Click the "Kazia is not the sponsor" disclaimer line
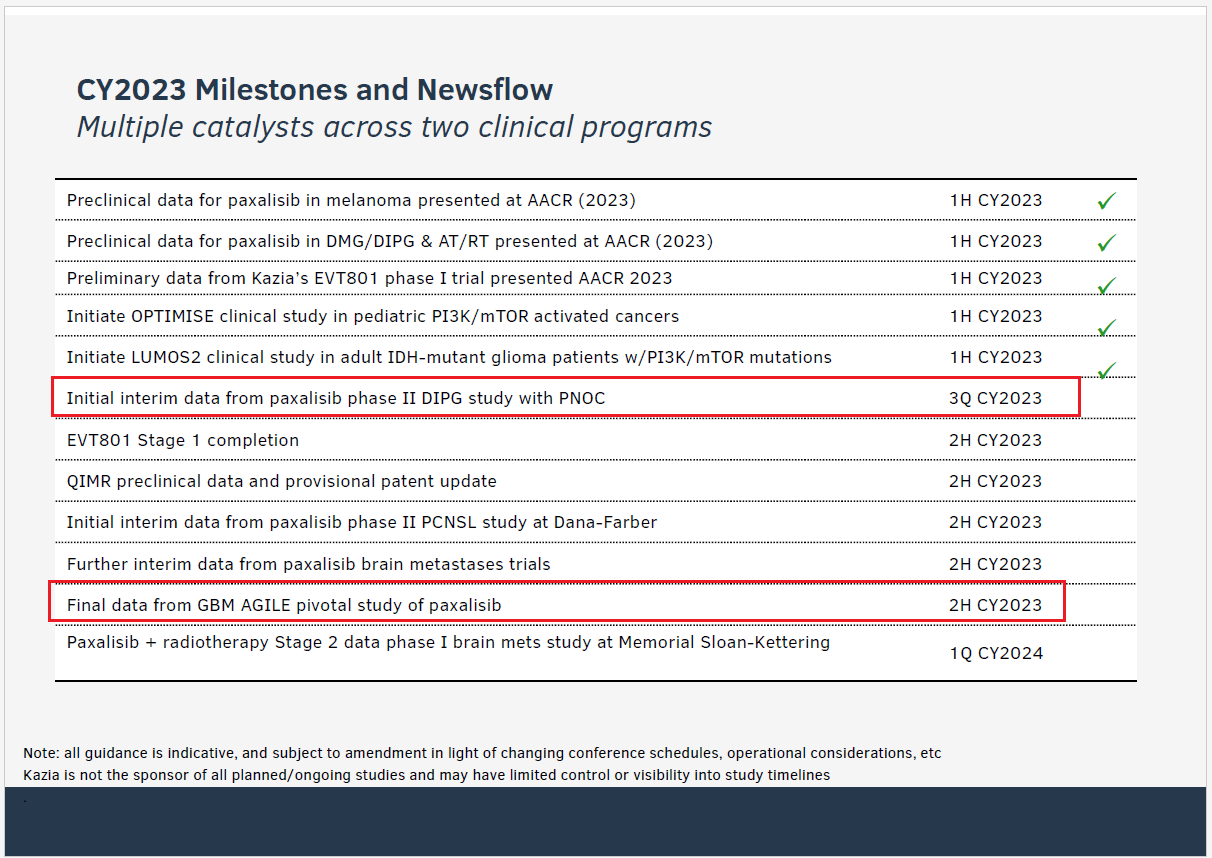 tap(426, 775)
